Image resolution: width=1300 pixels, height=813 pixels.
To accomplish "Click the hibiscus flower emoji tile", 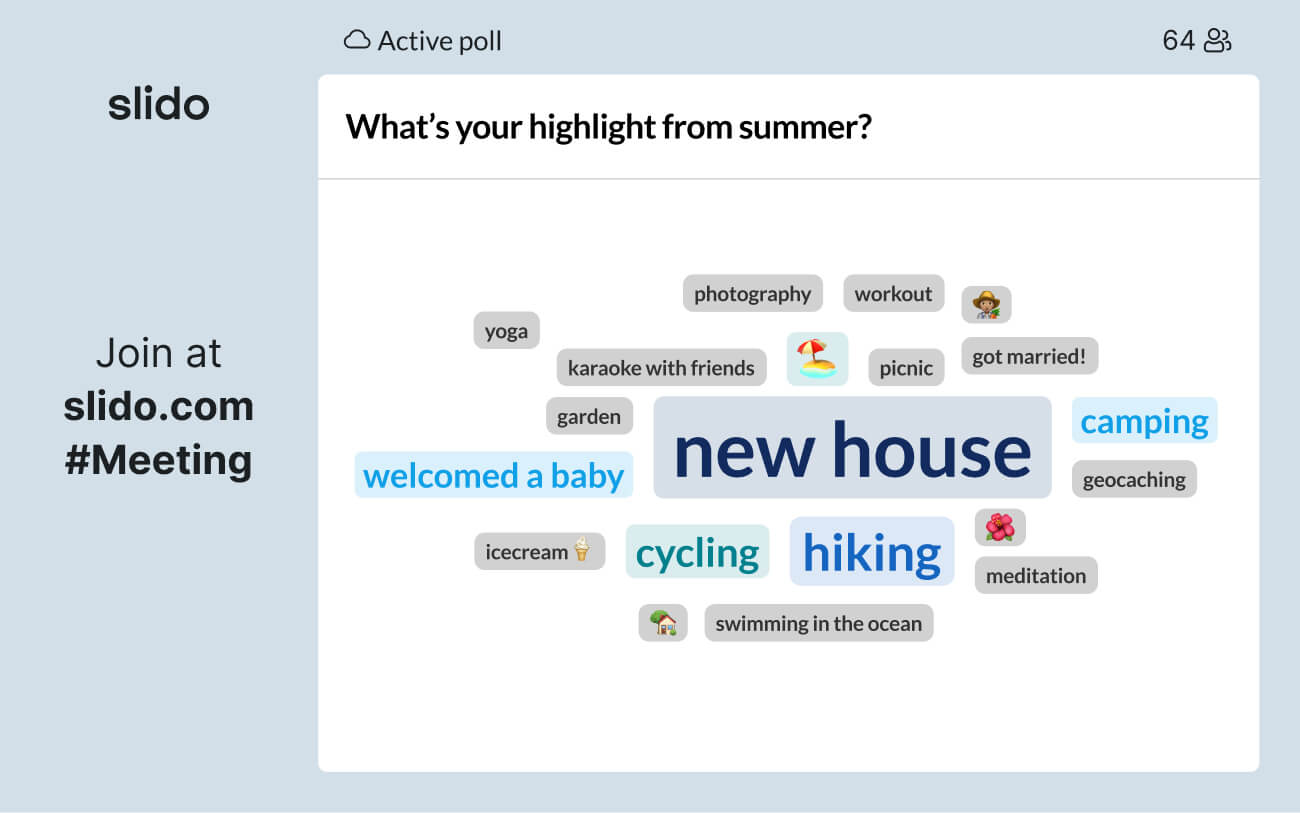I will point(1000,527).
